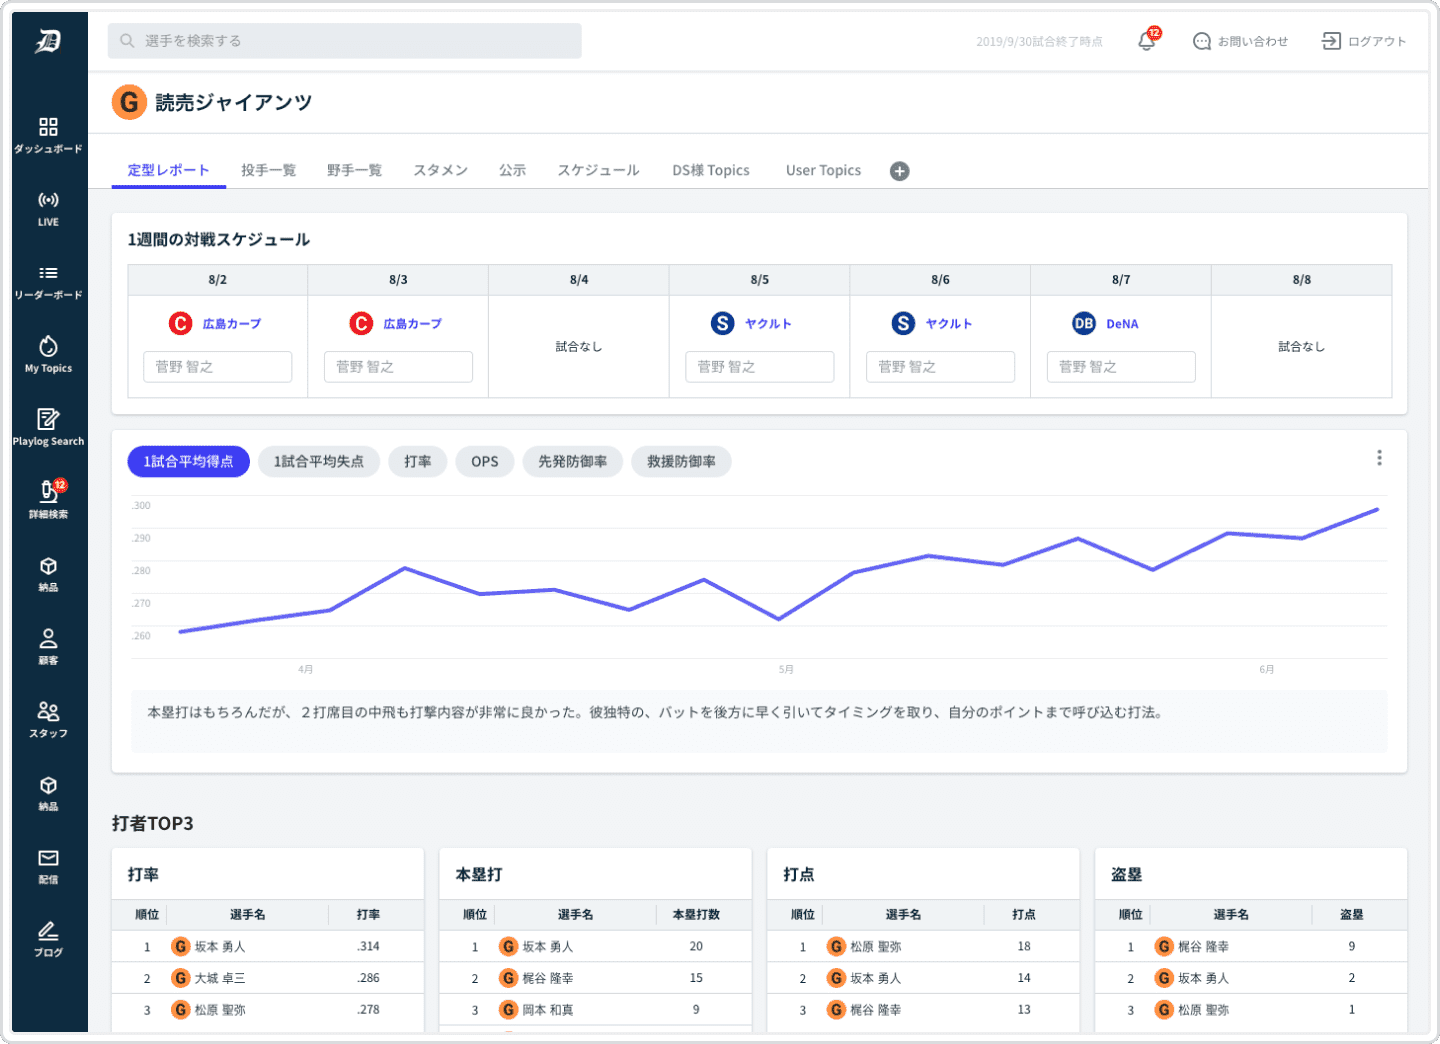Click the 選手を検索する search field
The width and height of the screenshot is (1440, 1044).
(345, 41)
